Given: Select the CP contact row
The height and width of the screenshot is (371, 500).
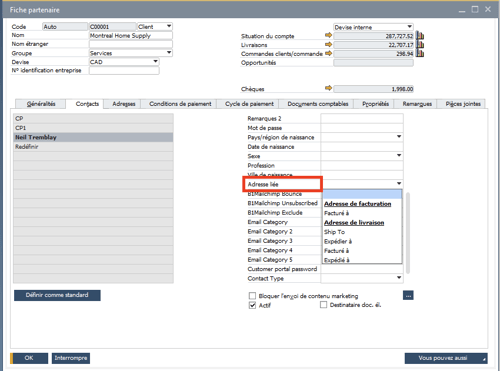Looking at the screenshot, I should 93,118.
